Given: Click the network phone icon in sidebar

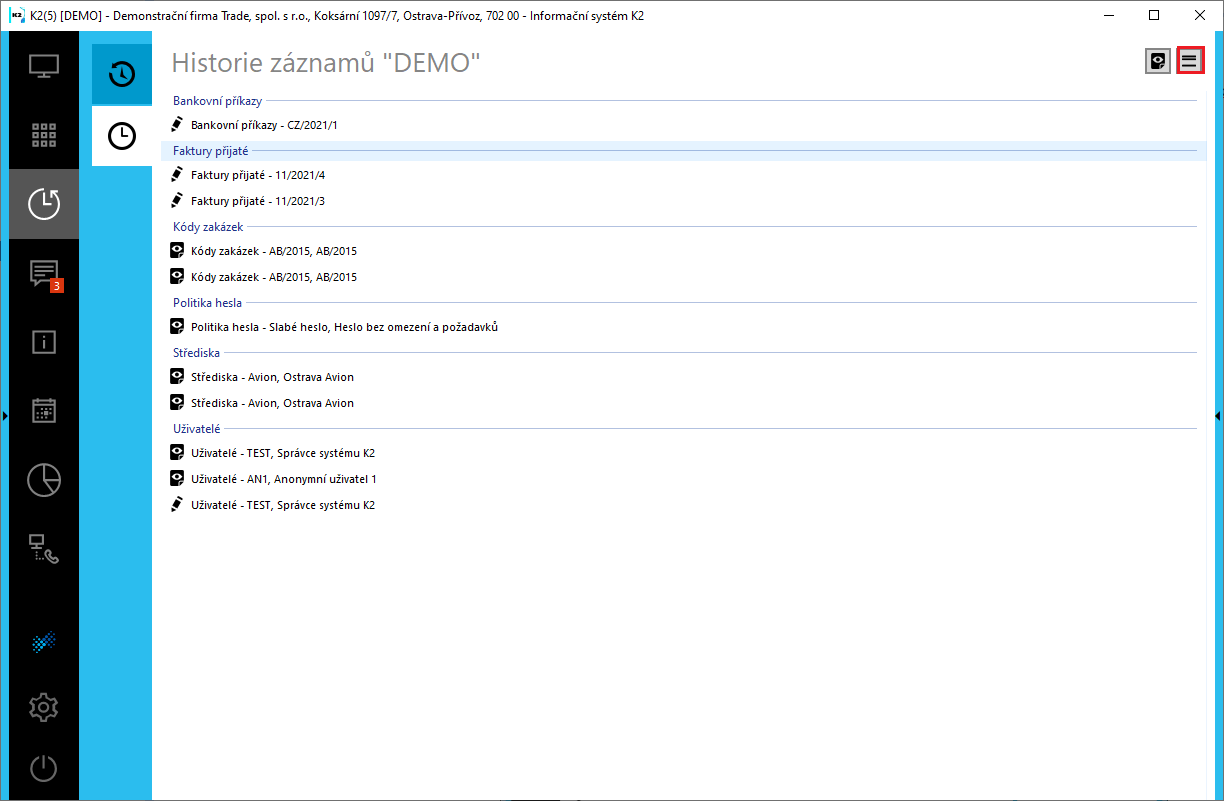Looking at the screenshot, I should coord(44,549).
